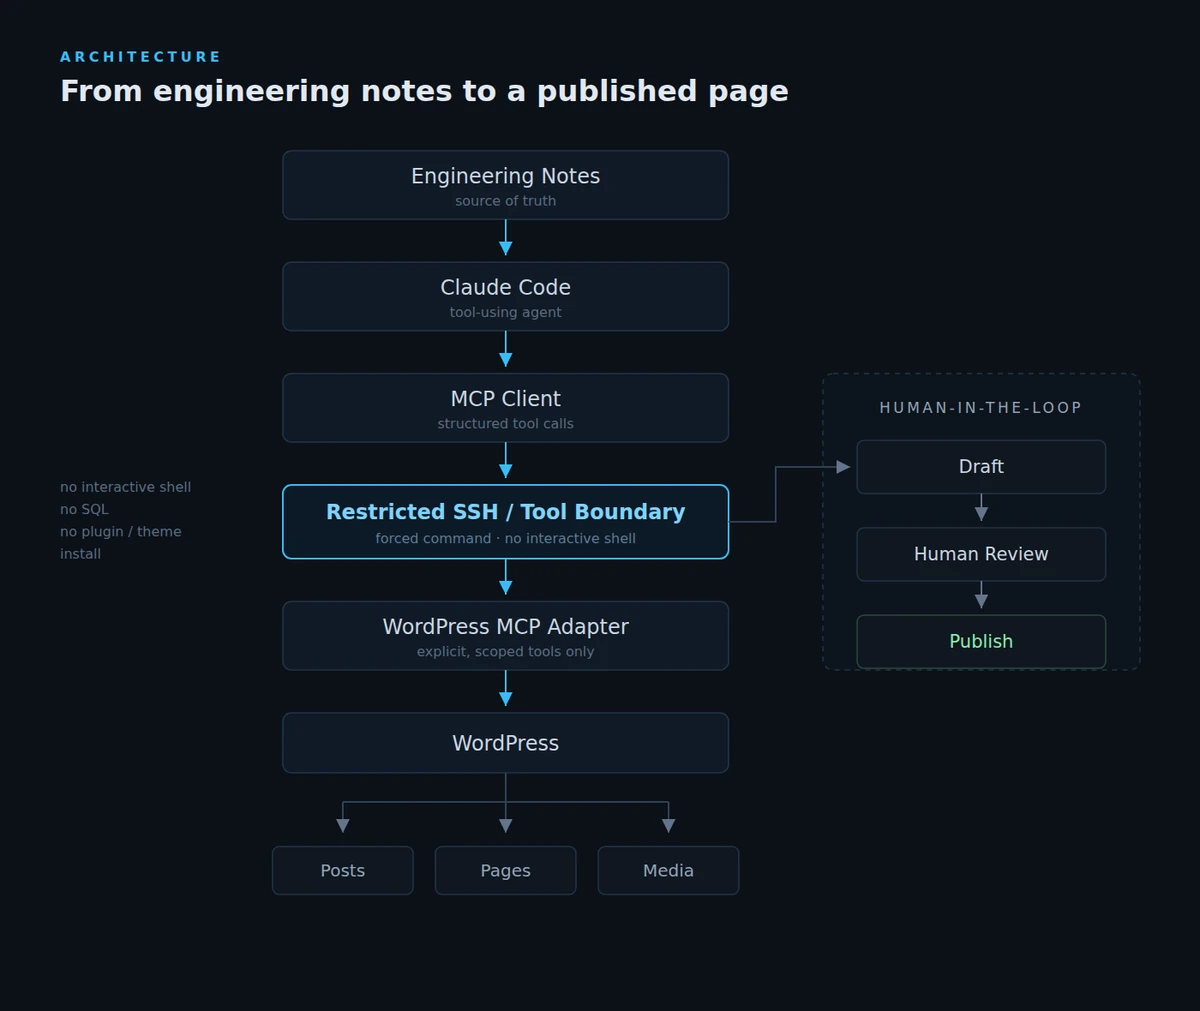Image resolution: width=1200 pixels, height=1011 pixels.
Task: Click 'forced command · no interactive shell' subtitle
Action: click(505, 538)
